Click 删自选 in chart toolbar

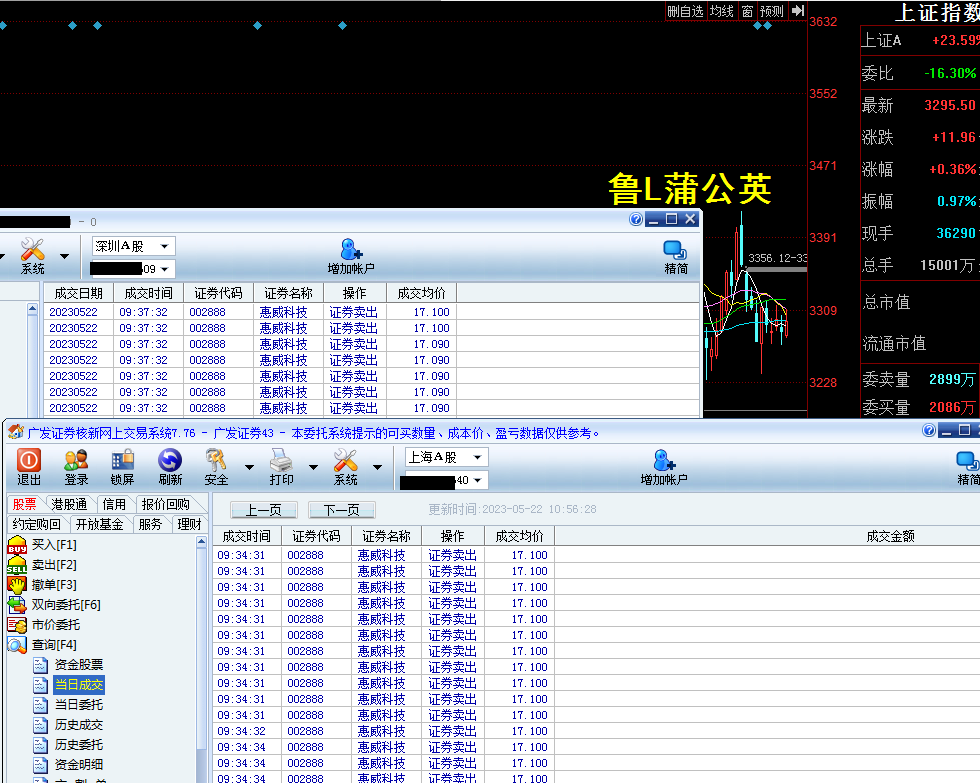tap(686, 11)
